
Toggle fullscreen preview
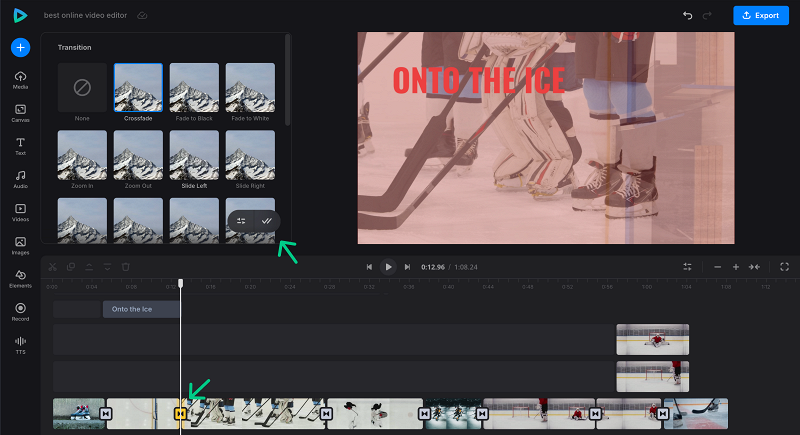click(785, 267)
